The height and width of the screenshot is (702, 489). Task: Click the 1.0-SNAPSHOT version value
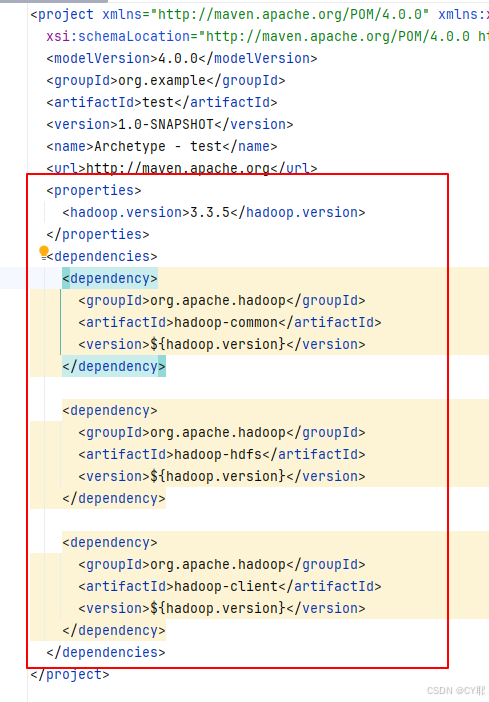point(166,124)
